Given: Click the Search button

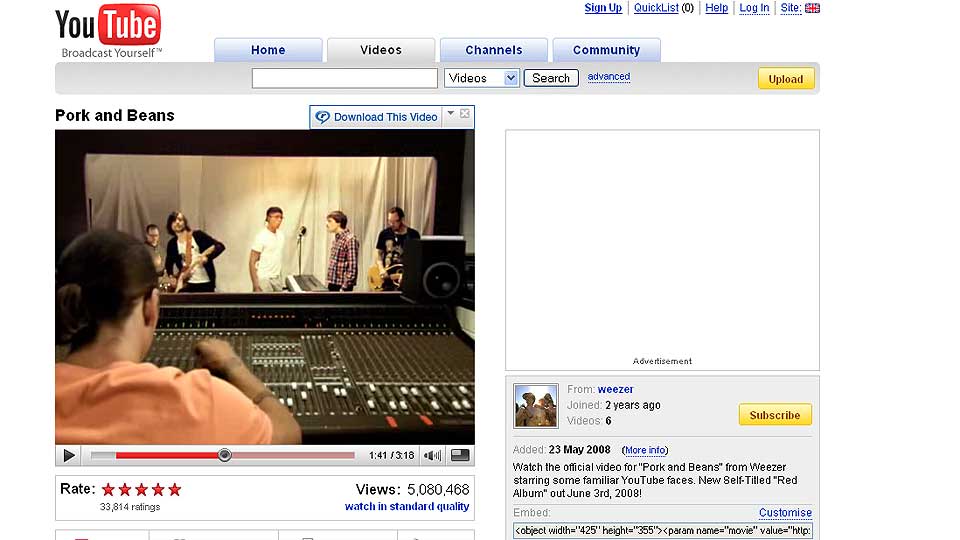Looking at the screenshot, I should click(x=551, y=78).
